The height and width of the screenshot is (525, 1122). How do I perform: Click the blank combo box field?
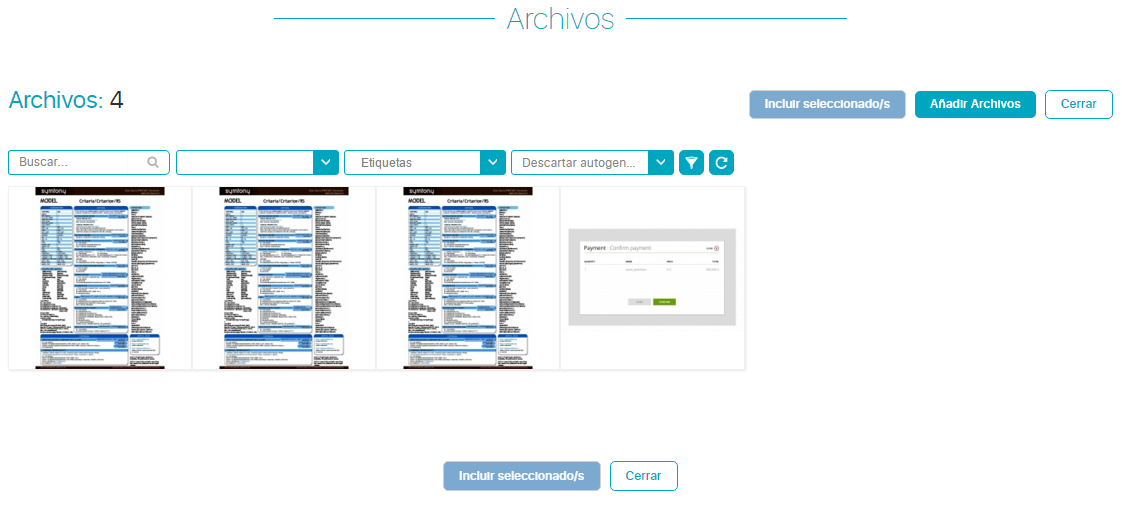click(245, 162)
